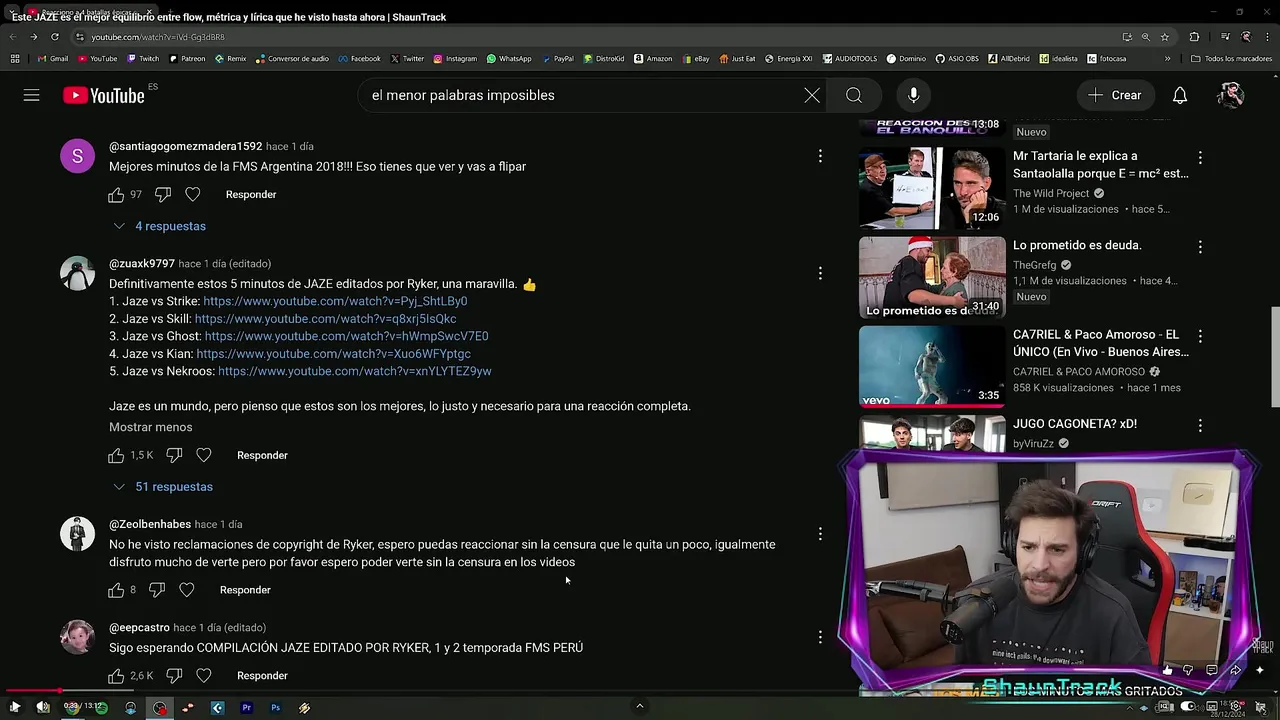Reply to @zuaxk9797 with Responder
This screenshot has height=720, width=1280.
262,455
